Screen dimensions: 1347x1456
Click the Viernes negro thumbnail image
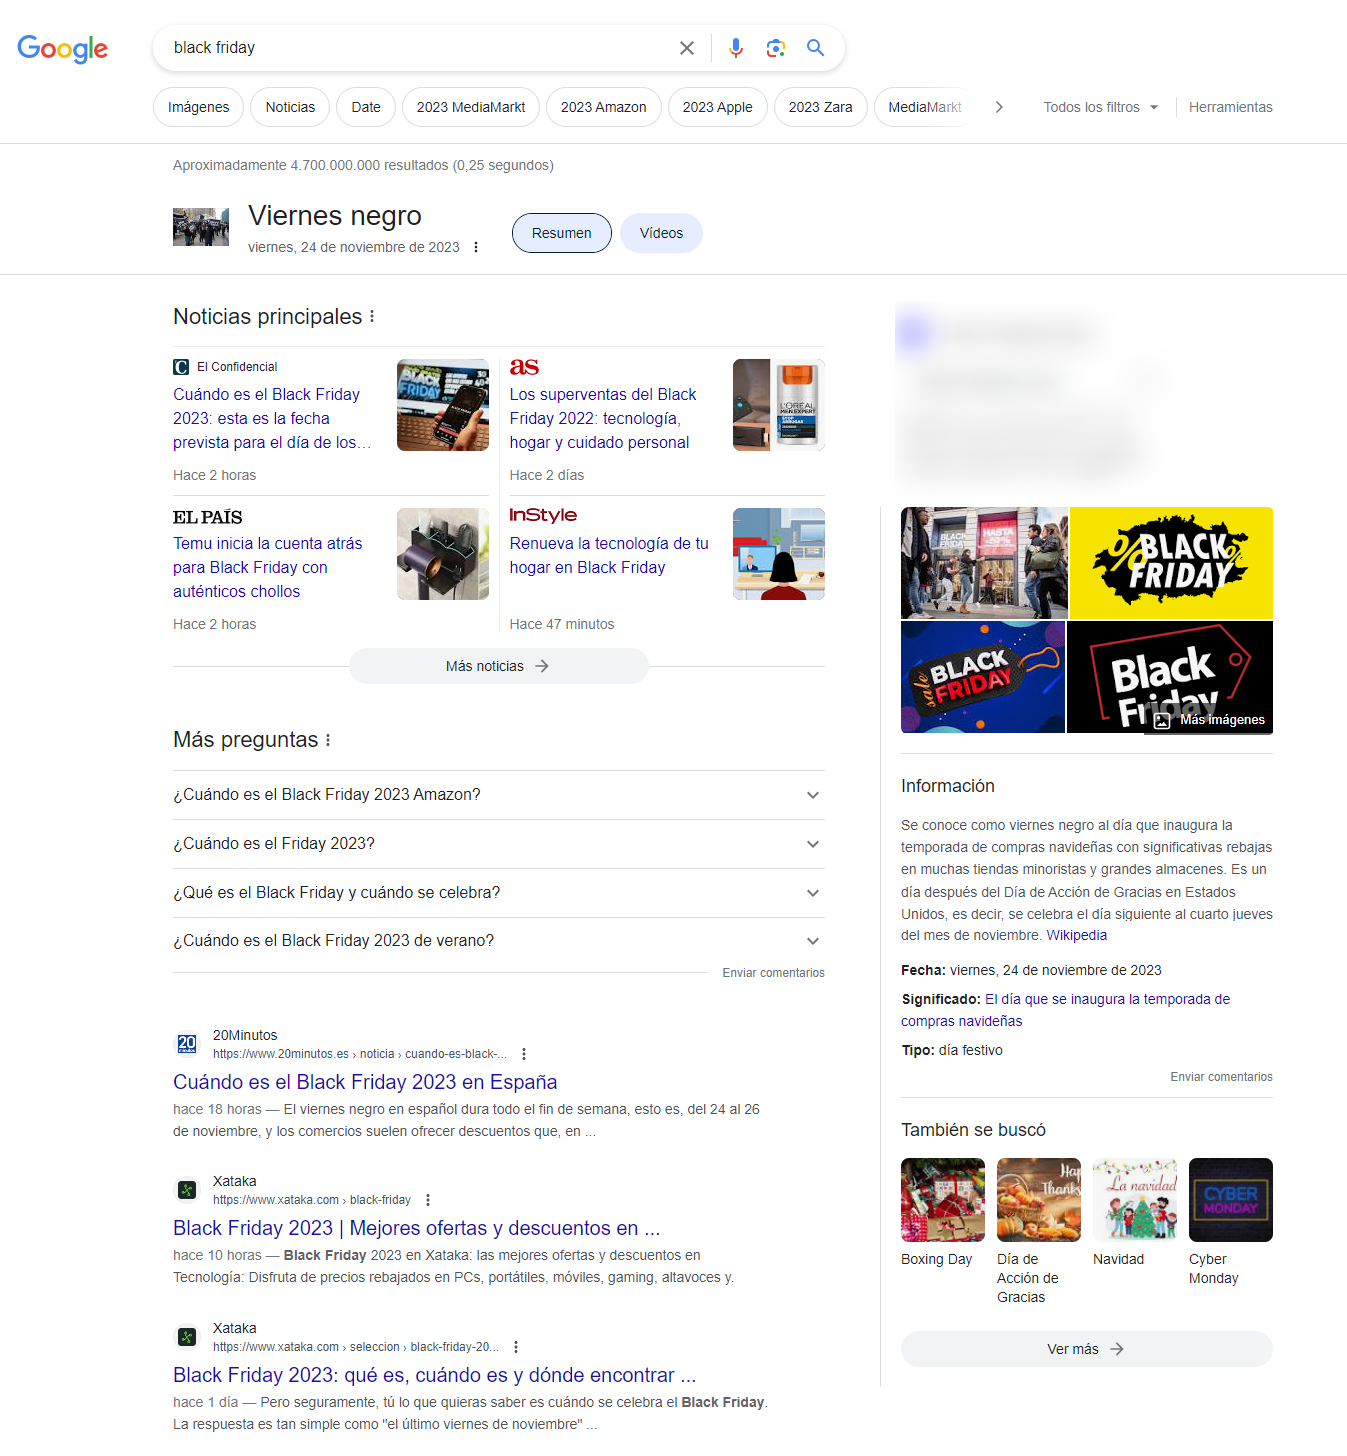click(x=201, y=227)
